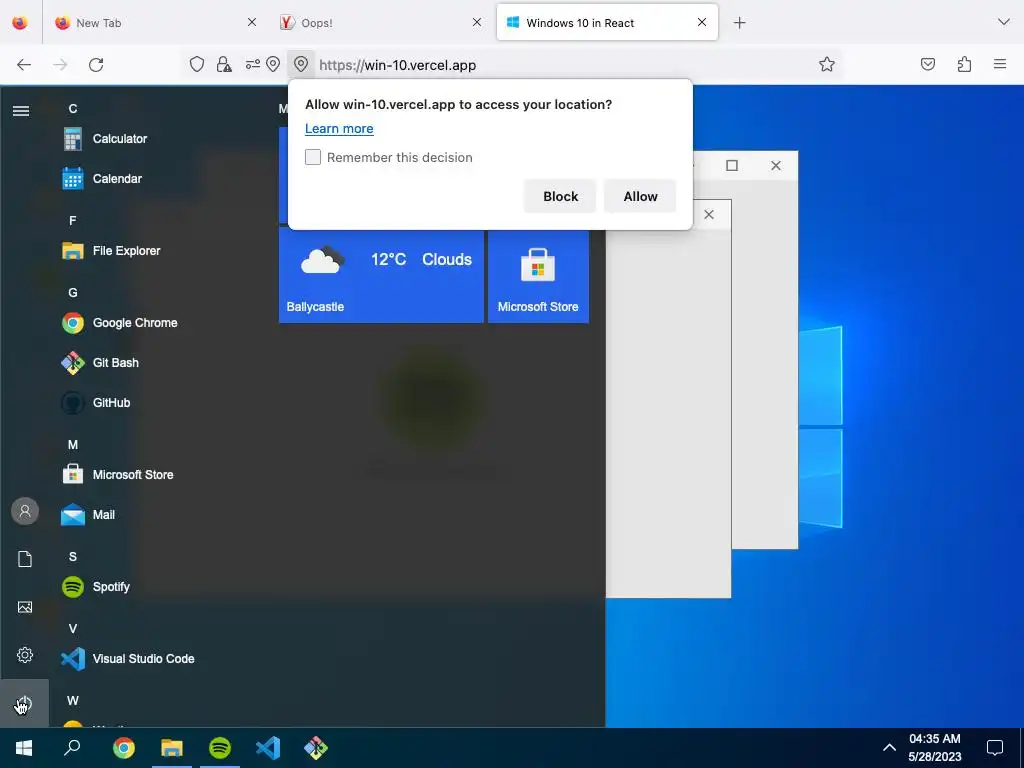
Task: Open Firefox View button
Action: [x=20, y=23]
